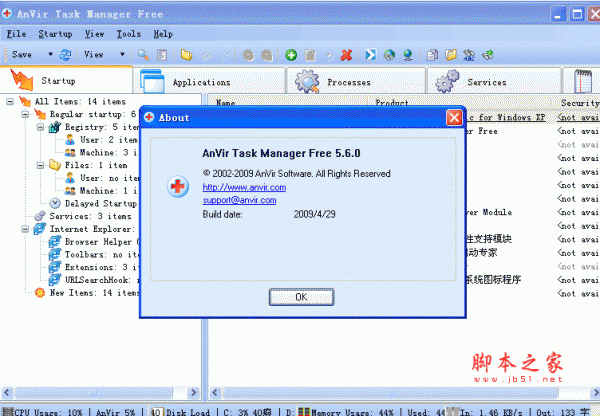Collapse the Regular startup tree node
Viewport: 600px width, 416px height.
click(x=25, y=114)
